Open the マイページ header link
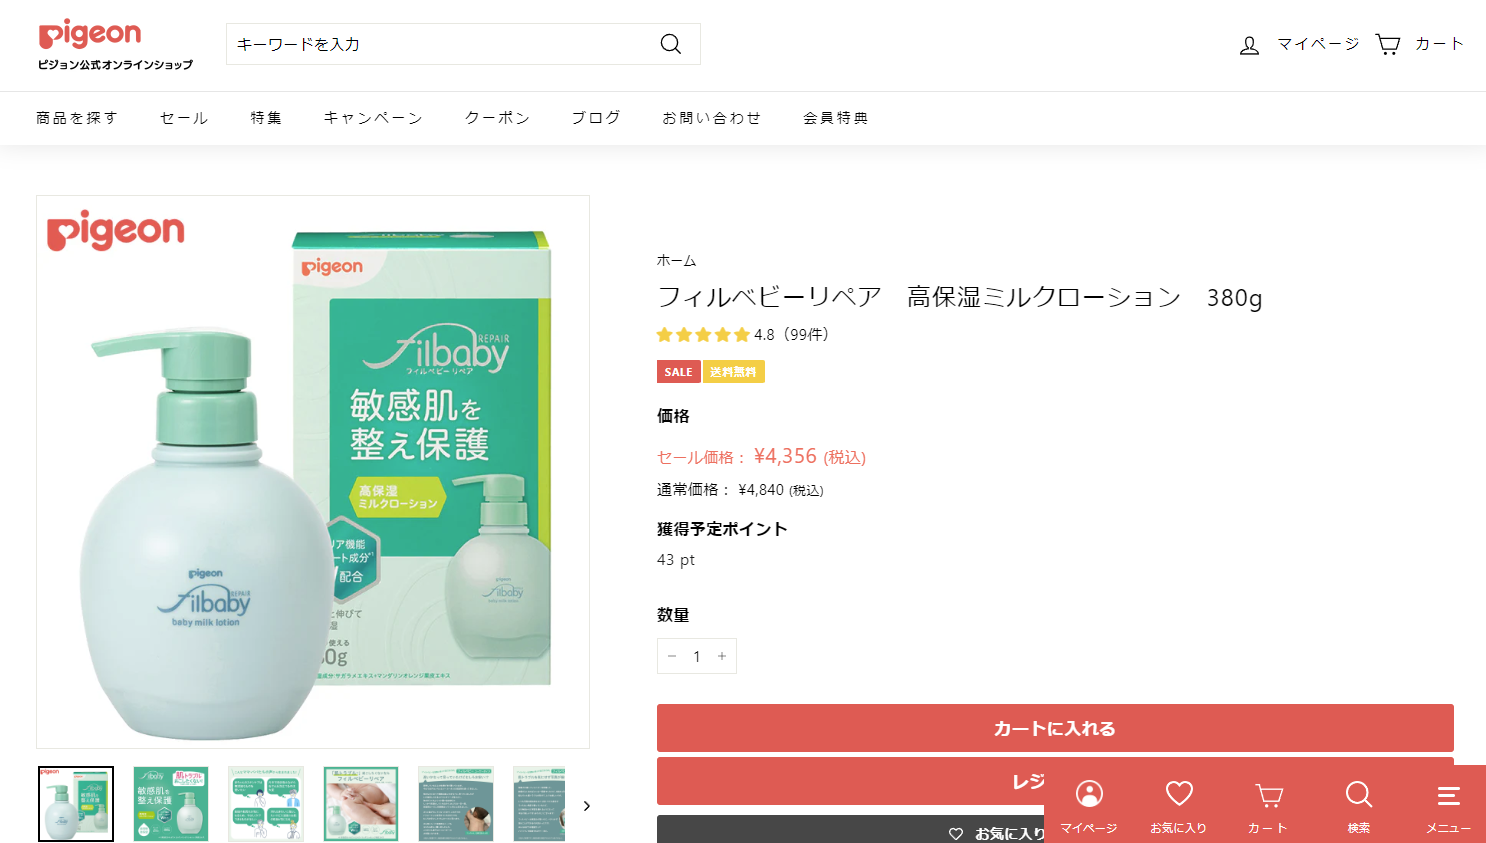 coord(1318,44)
